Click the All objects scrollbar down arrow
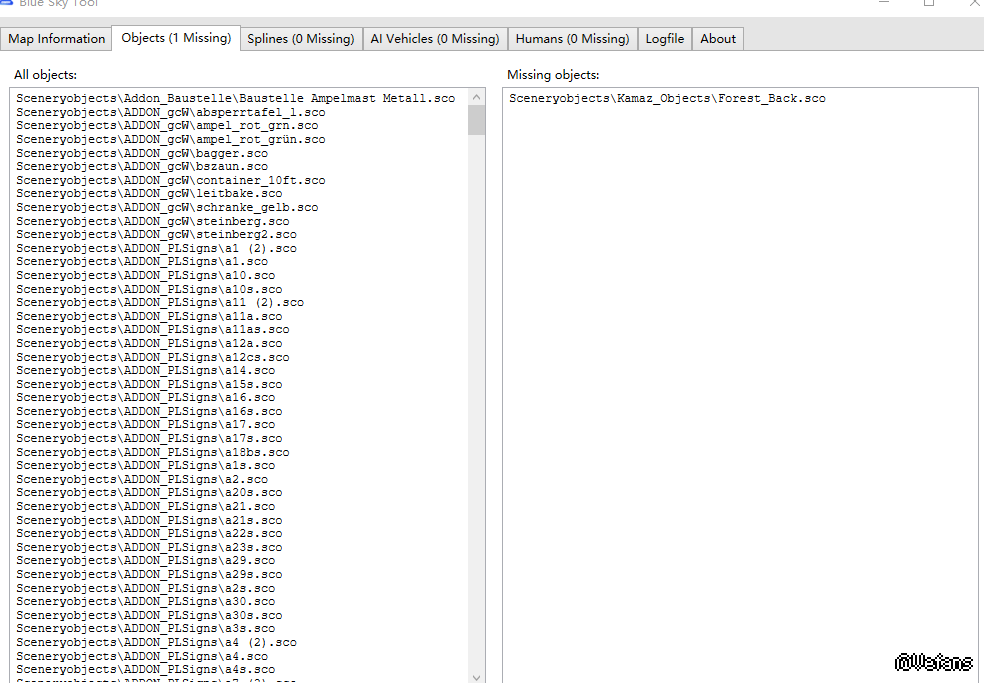The image size is (984, 683). tap(476, 675)
